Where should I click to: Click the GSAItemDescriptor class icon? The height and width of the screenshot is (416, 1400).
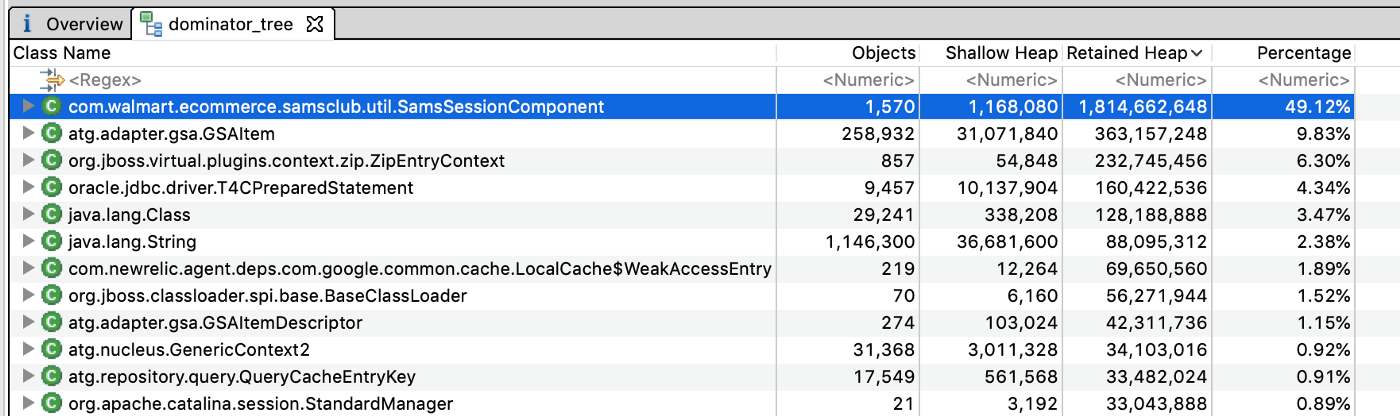[x=52, y=322]
